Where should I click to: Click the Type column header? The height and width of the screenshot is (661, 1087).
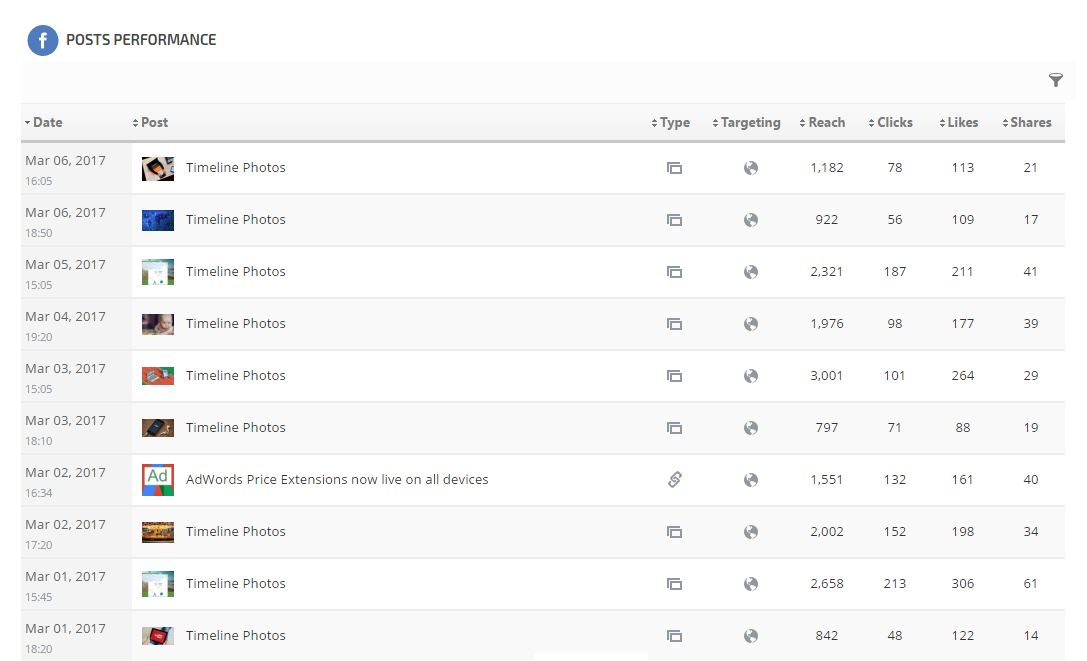pyautogui.click(x=675, y=123)
